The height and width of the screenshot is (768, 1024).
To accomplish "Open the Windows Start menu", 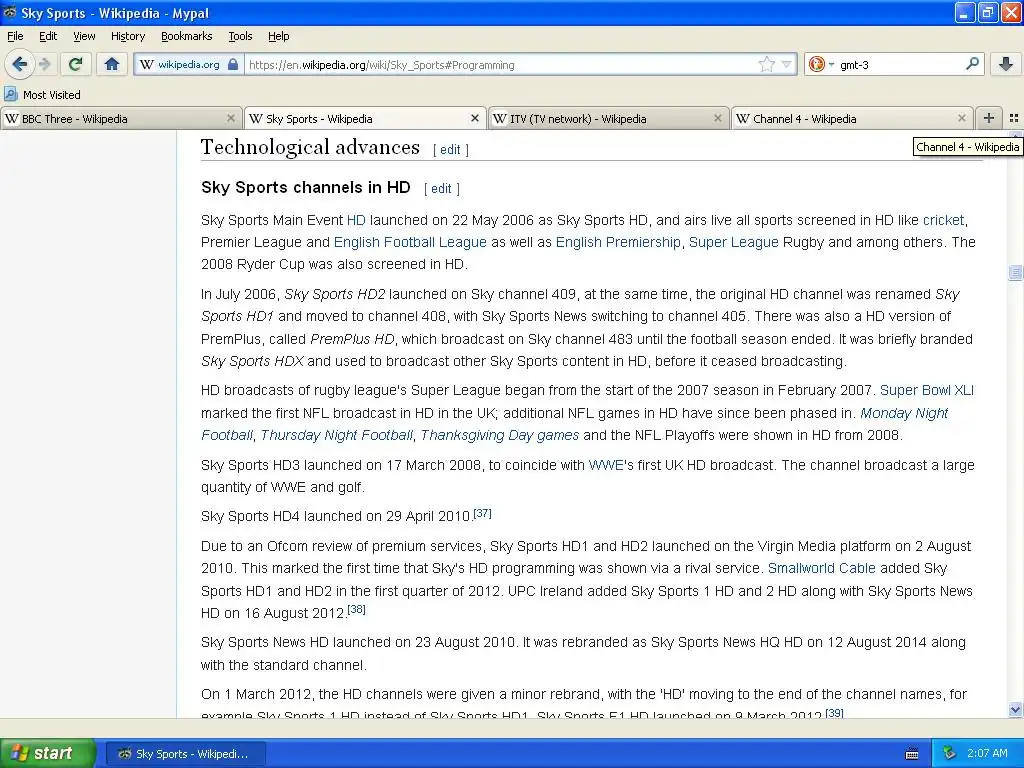I will click(48, 753).
